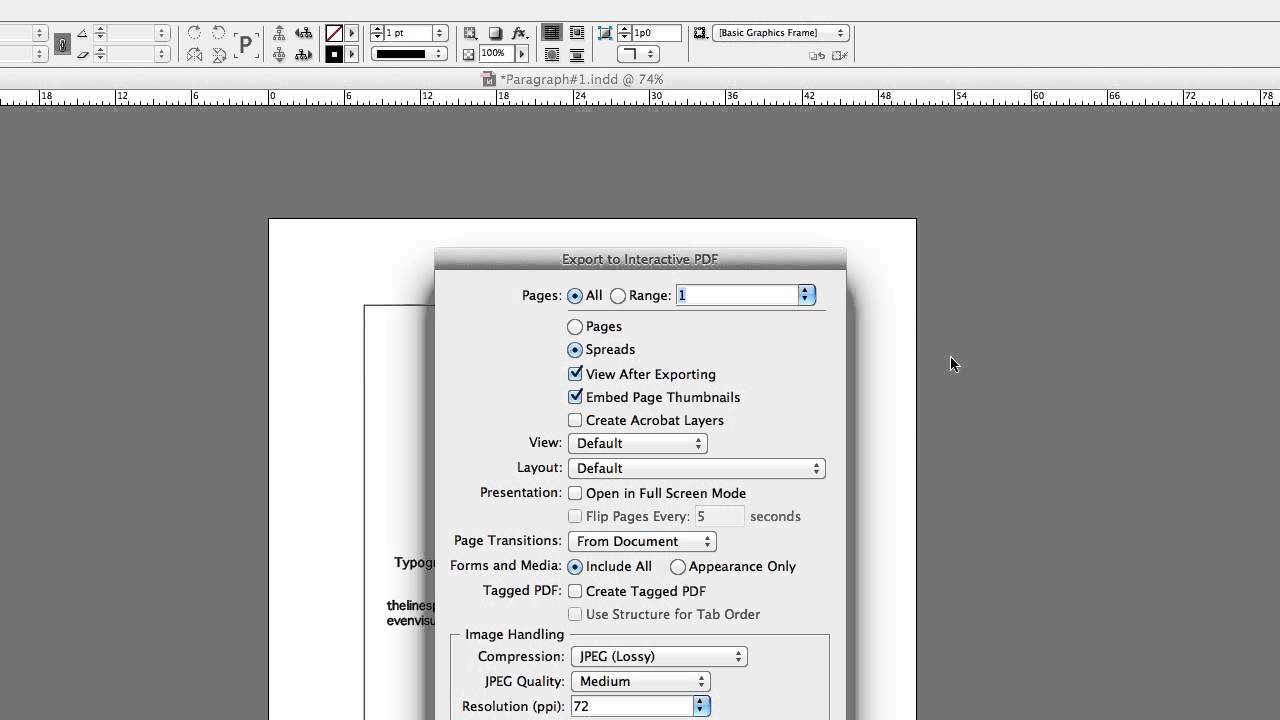The image size is (1280, 720).
Task: Open the Basic Graphics Frame style dropdown
Action: tap(780, 33)
